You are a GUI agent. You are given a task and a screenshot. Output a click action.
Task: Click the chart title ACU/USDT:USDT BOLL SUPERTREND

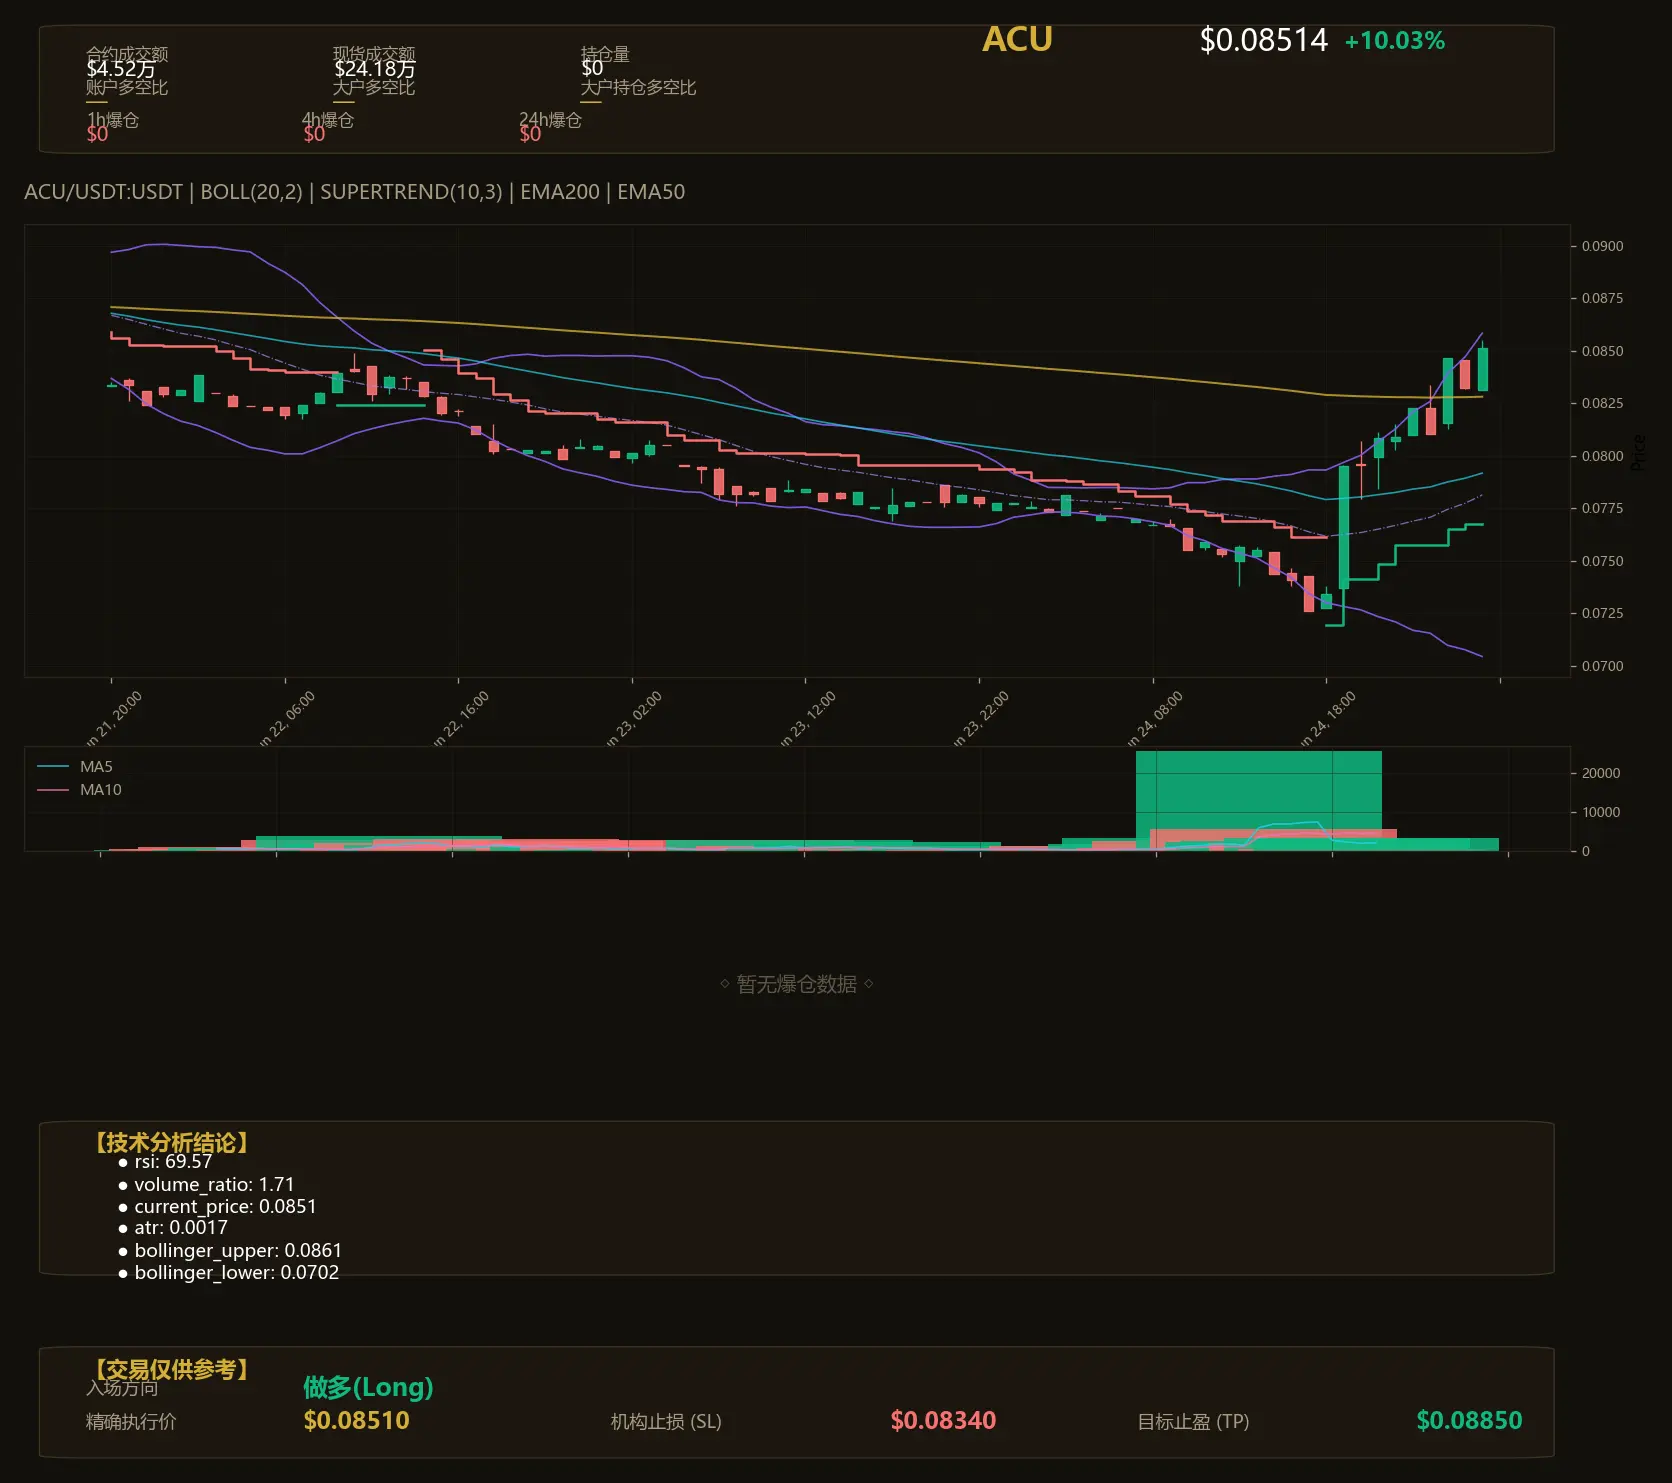tap(354, 192)
